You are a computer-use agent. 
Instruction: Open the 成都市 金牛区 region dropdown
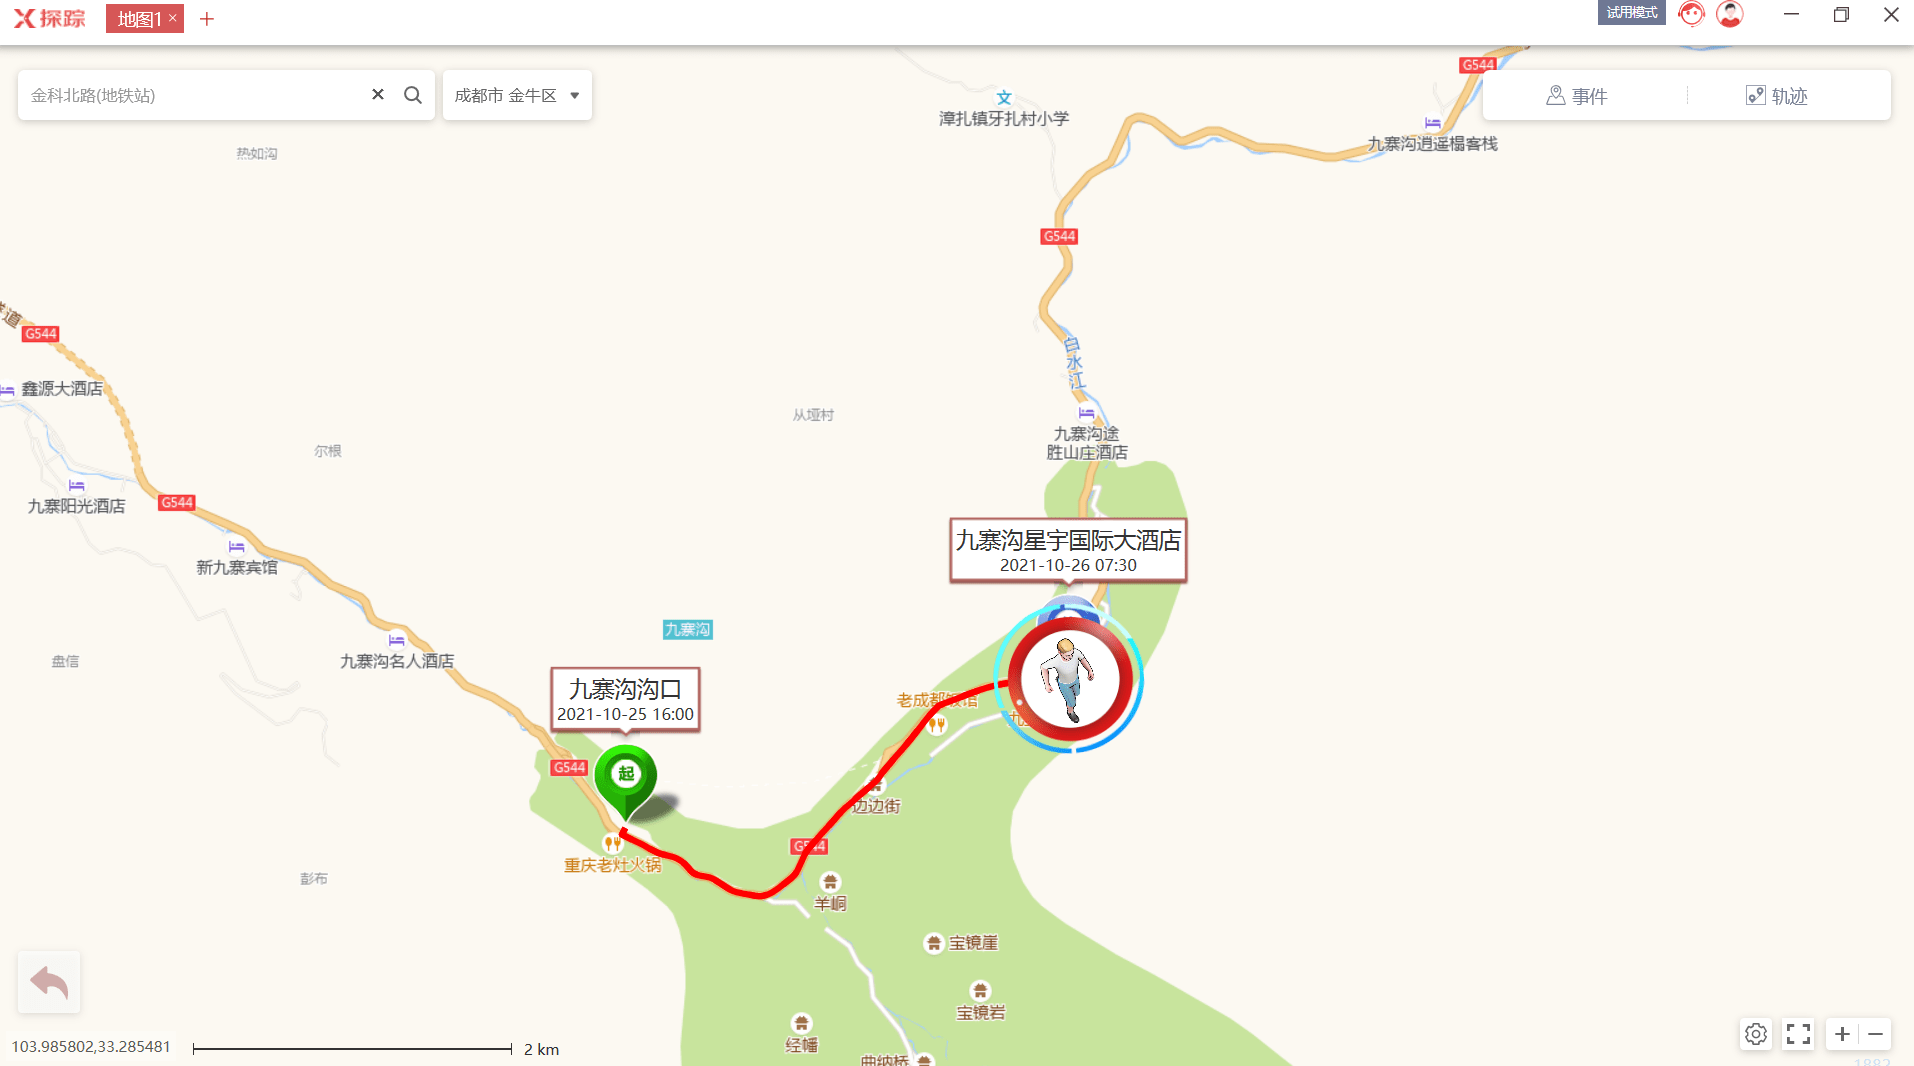click(x=517, y=95)
